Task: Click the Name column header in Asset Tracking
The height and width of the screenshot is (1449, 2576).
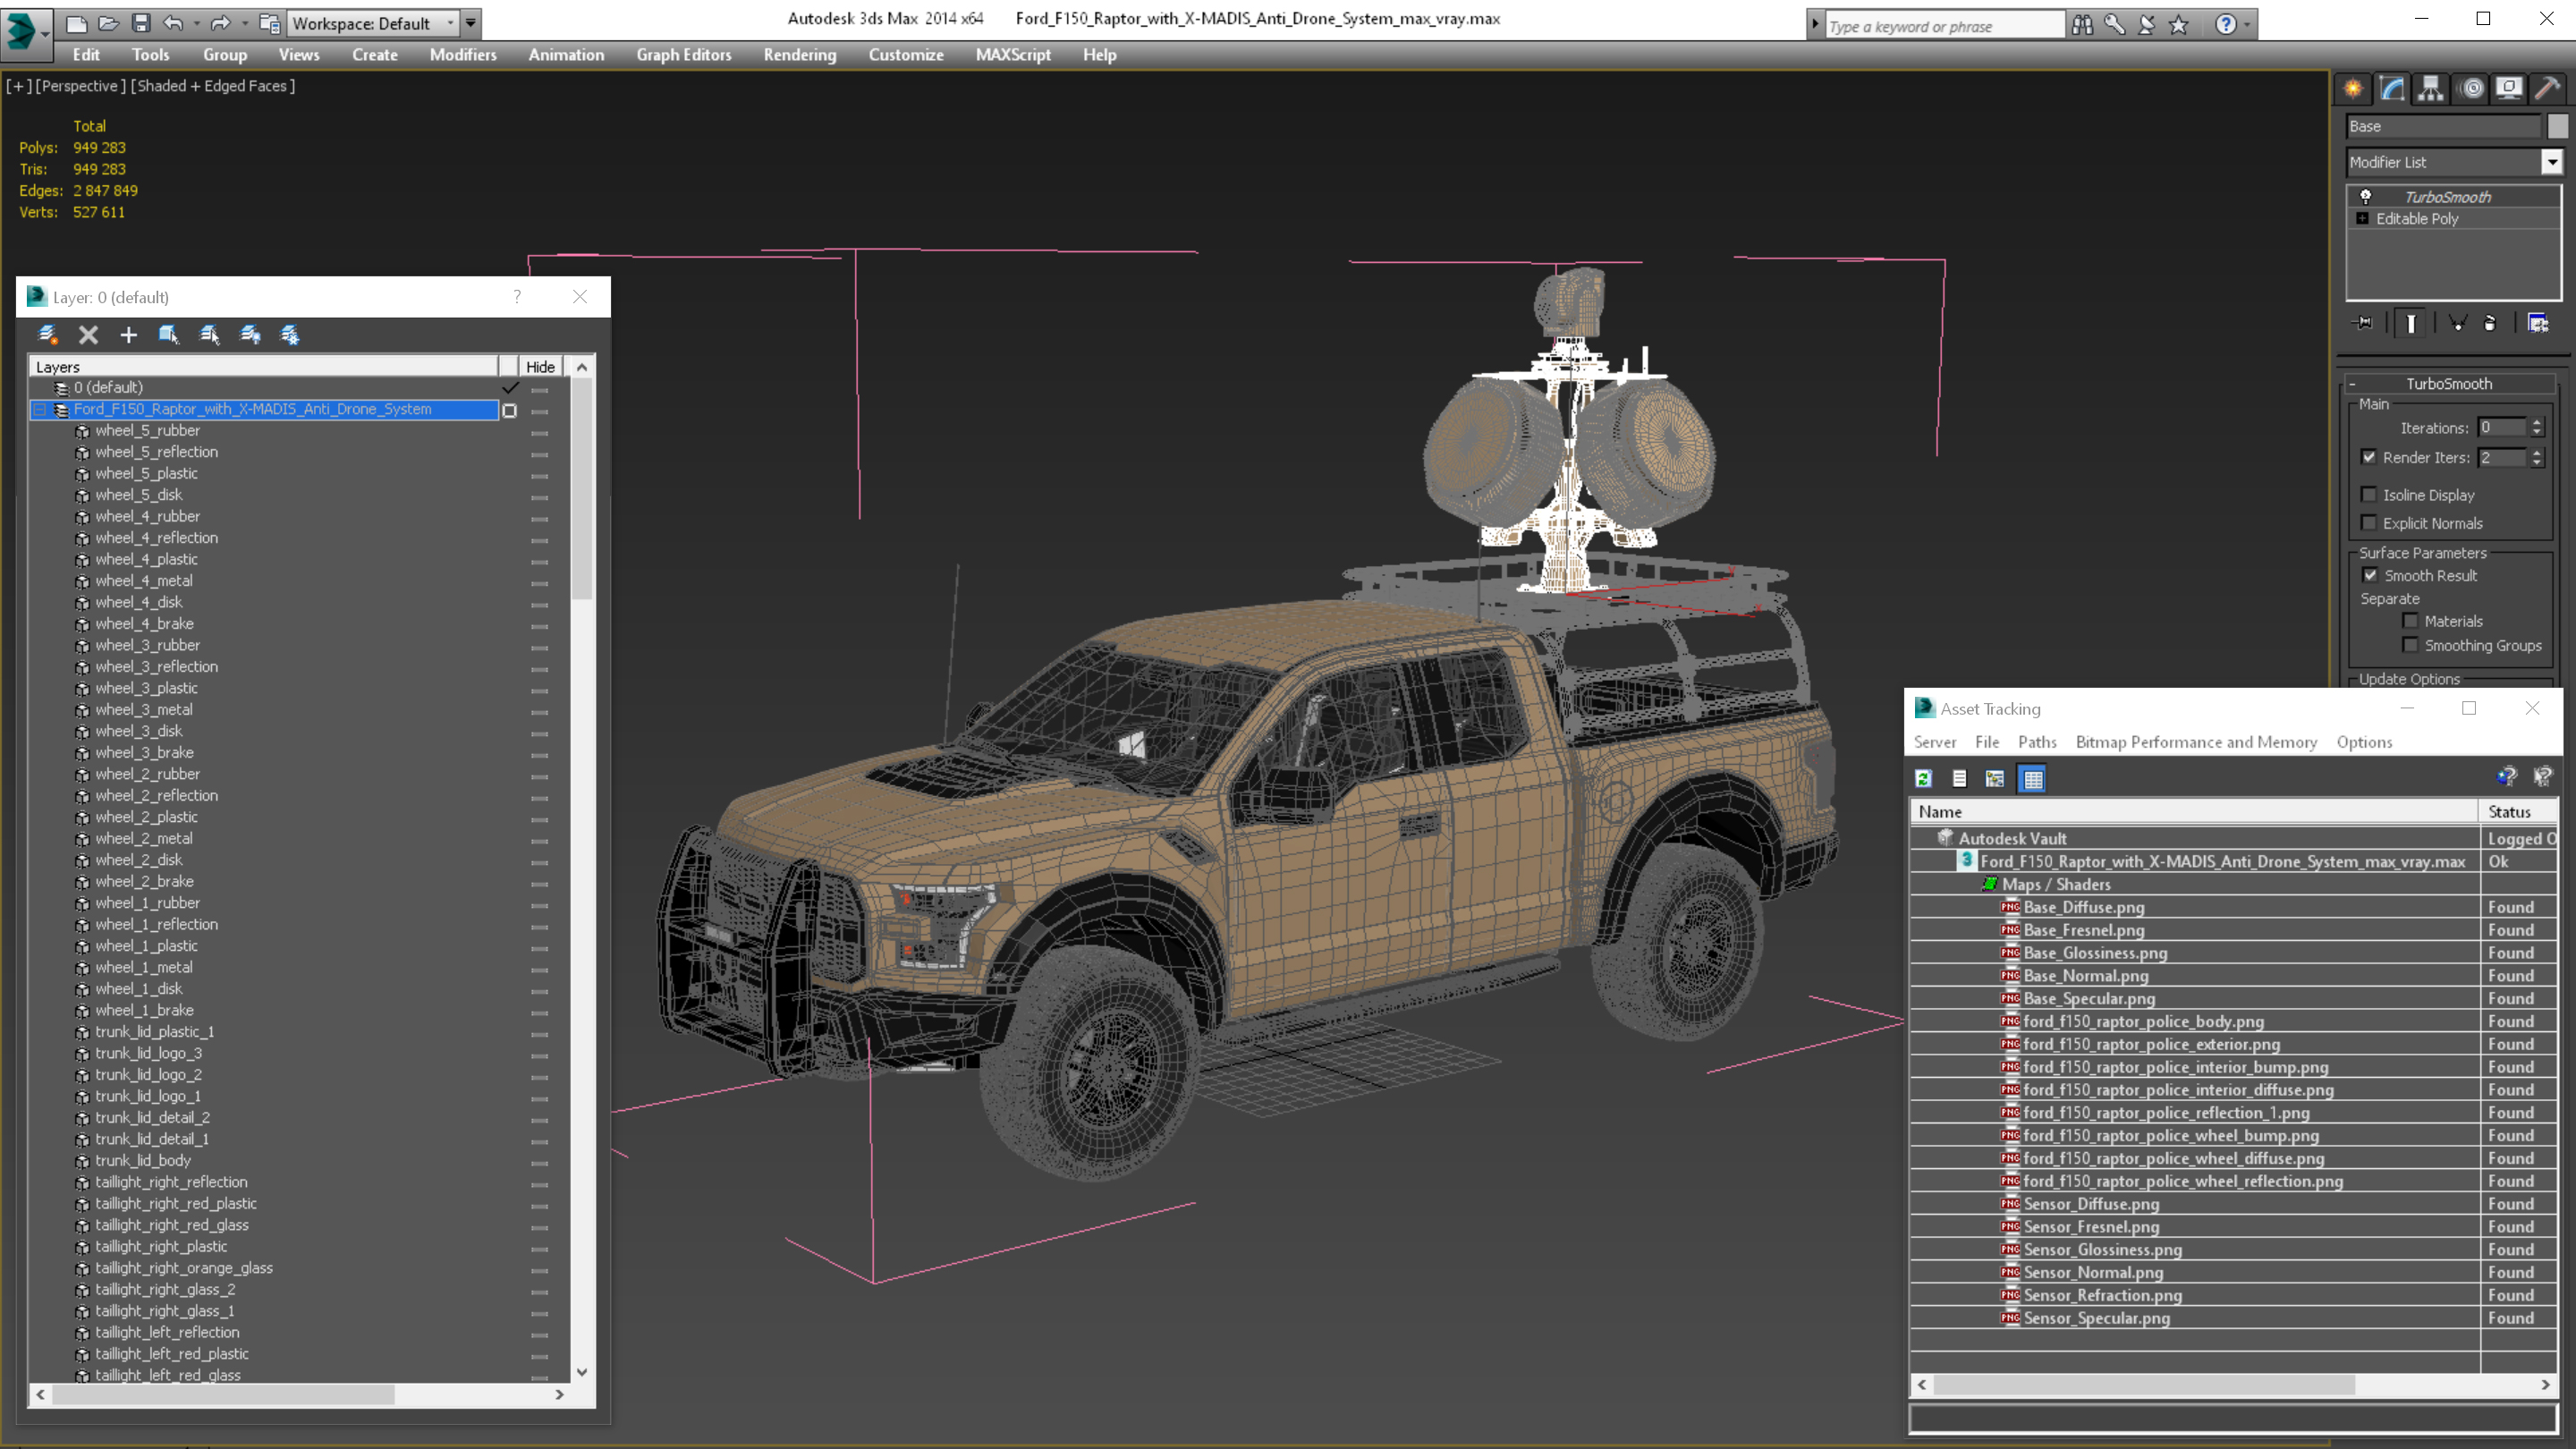Action: tap(2194, 812)
